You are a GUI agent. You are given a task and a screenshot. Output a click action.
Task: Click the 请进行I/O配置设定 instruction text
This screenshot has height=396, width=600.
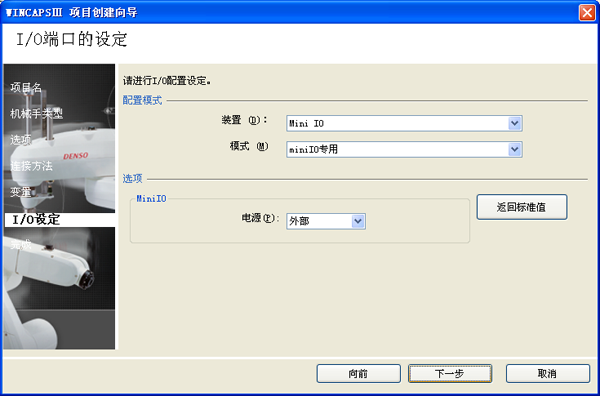(x=167, y=81)
